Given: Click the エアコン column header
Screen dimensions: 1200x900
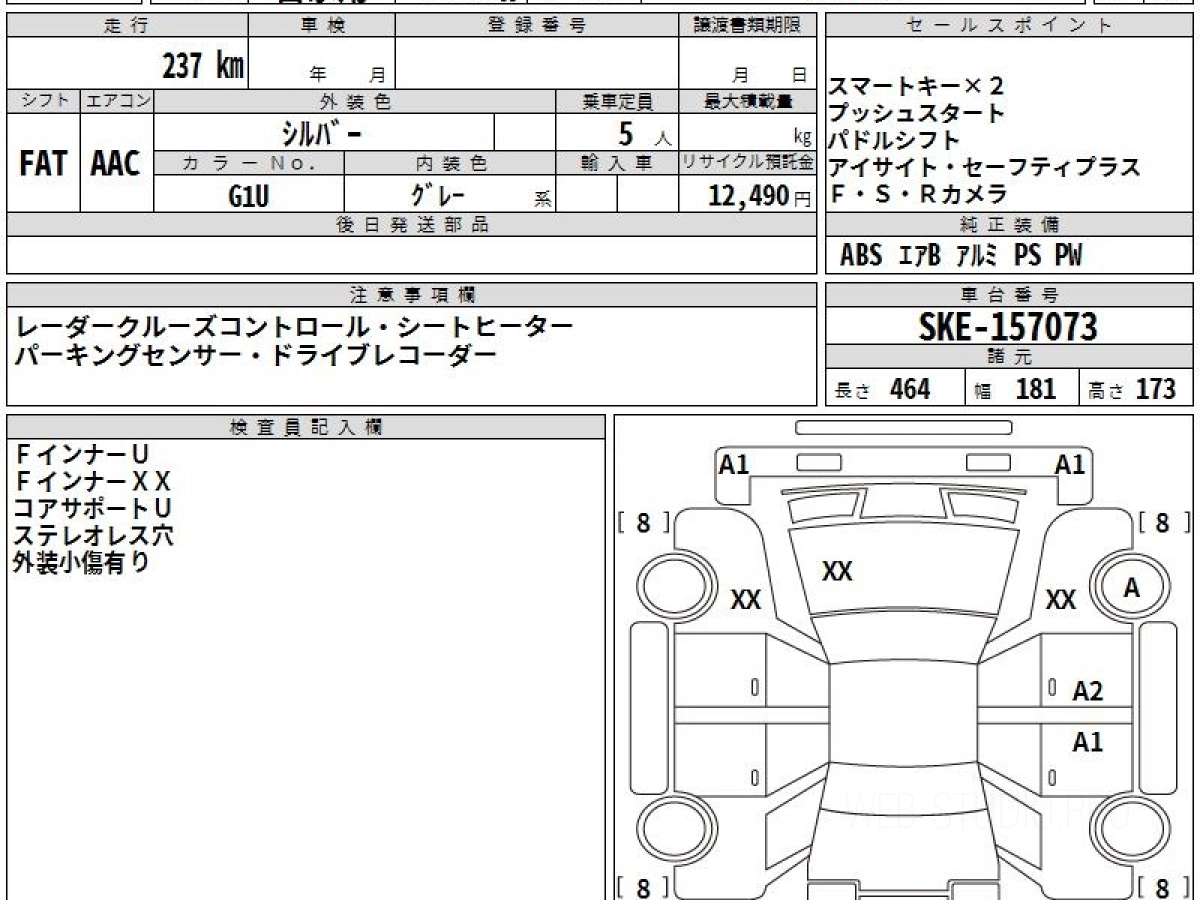Looking at the screenshot, I should point(117,101).
